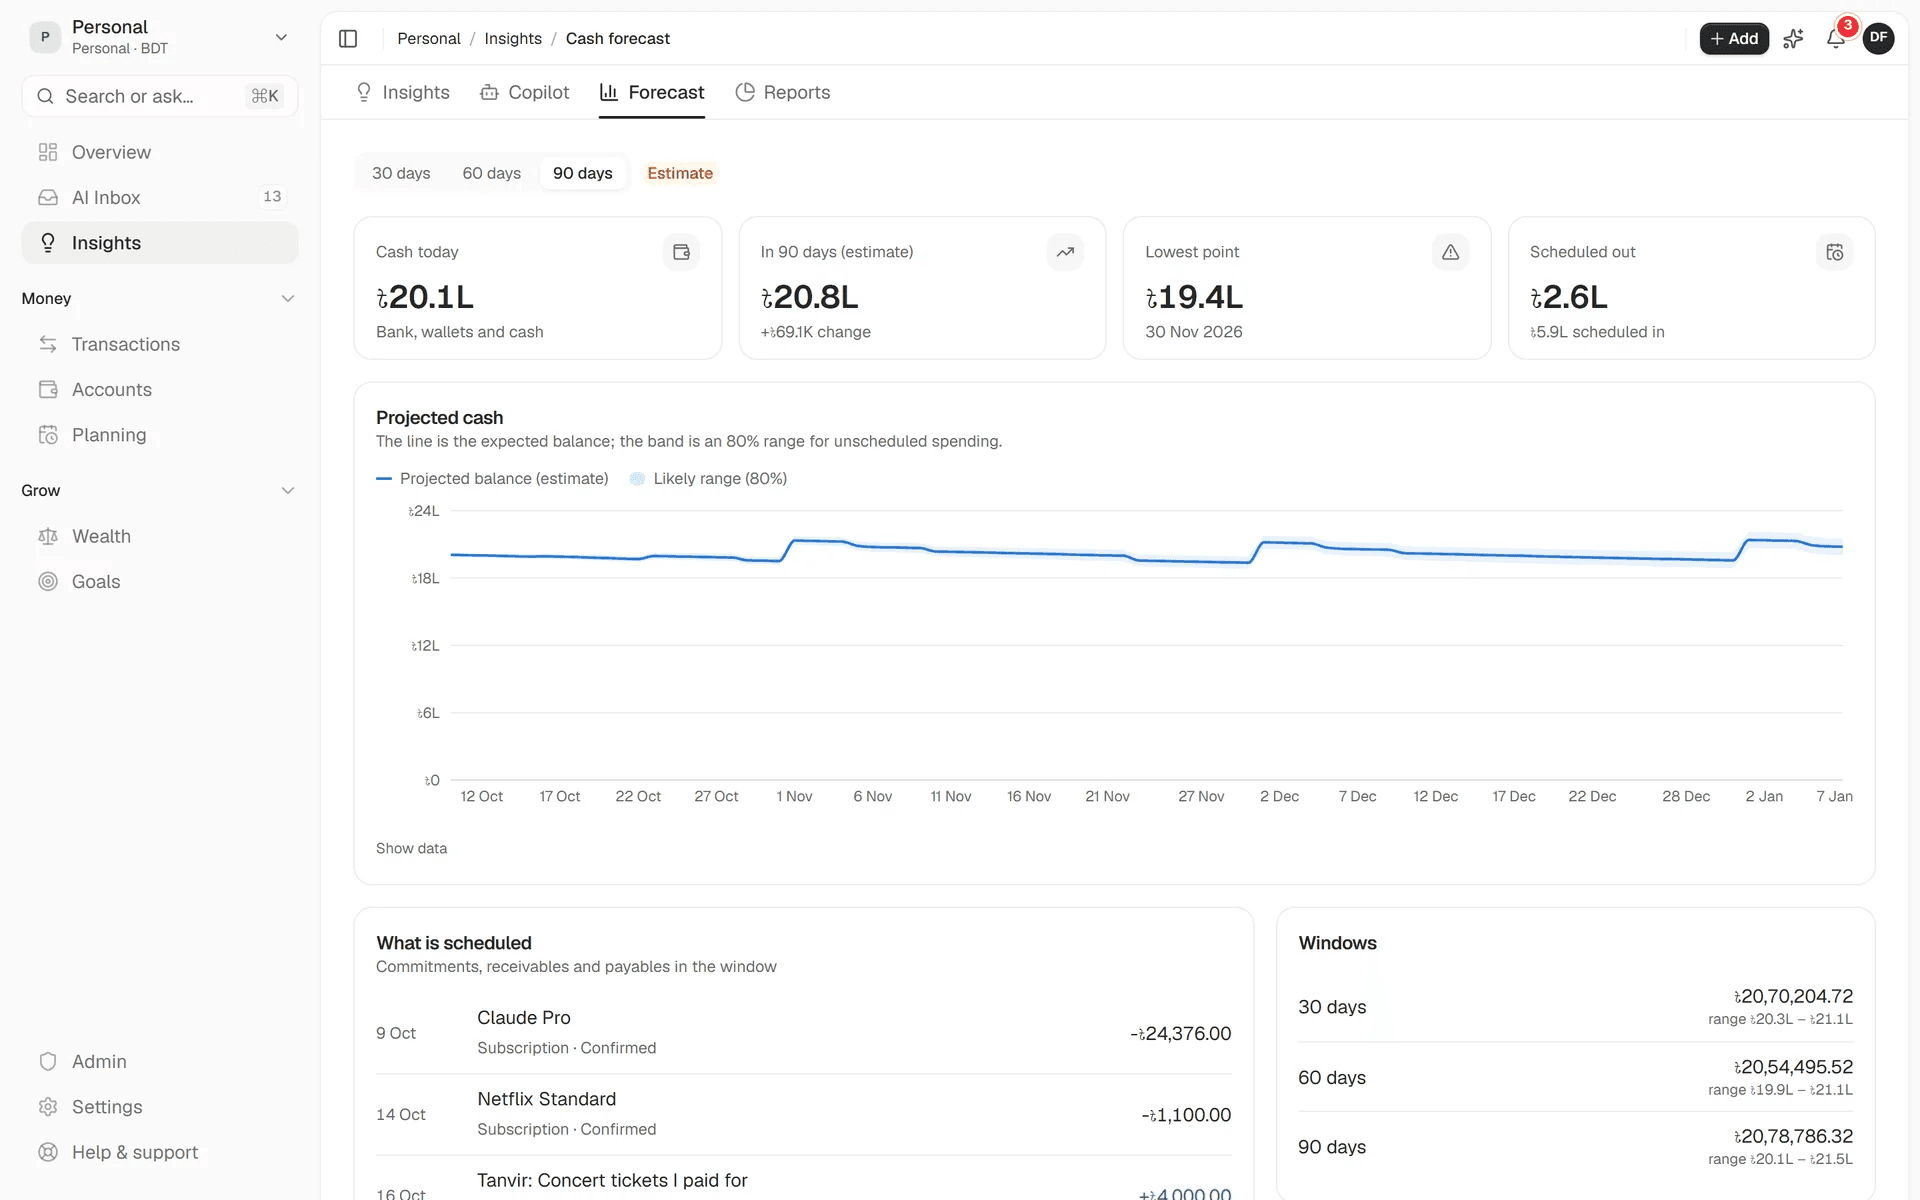The width and height of the screenshot is (1920, 1200).
Task: Select the 90 days forecast range
Action: [x=583, y=173]
